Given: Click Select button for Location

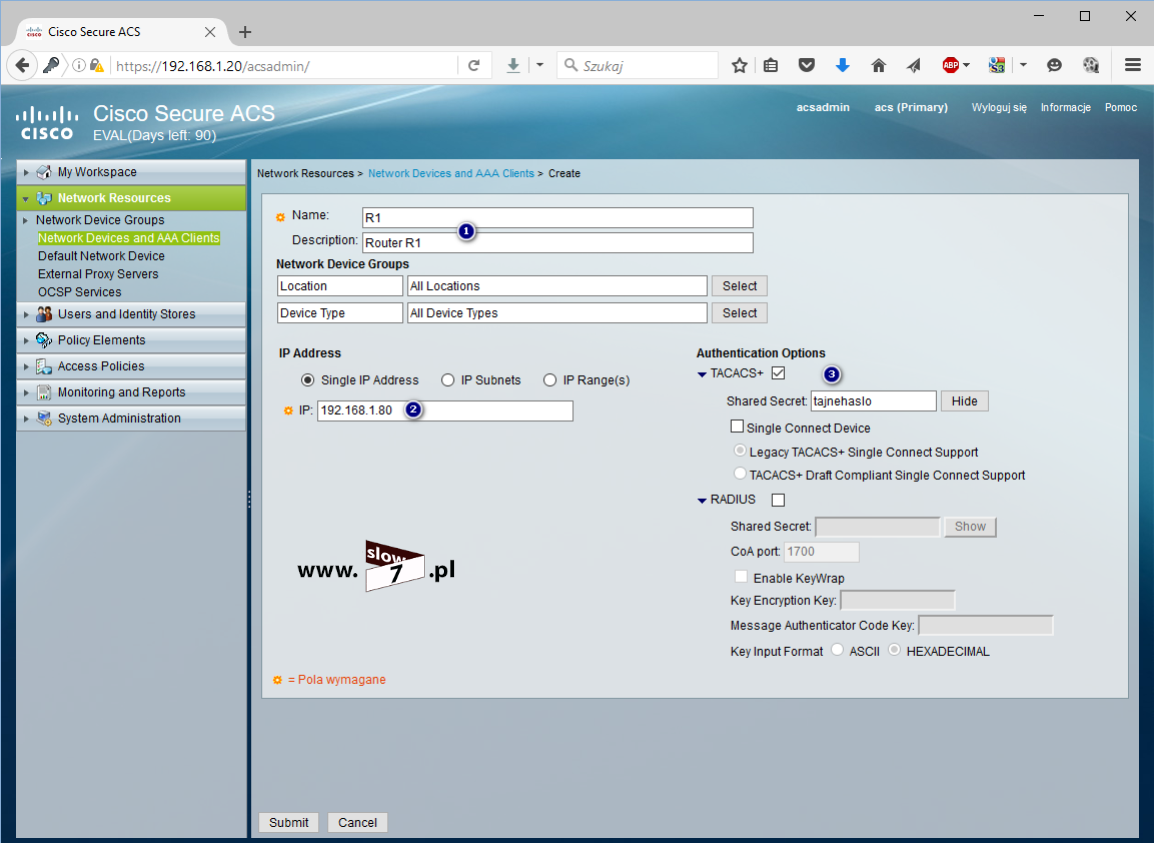Looking at the screenshot, I should [x=740, y=286].
